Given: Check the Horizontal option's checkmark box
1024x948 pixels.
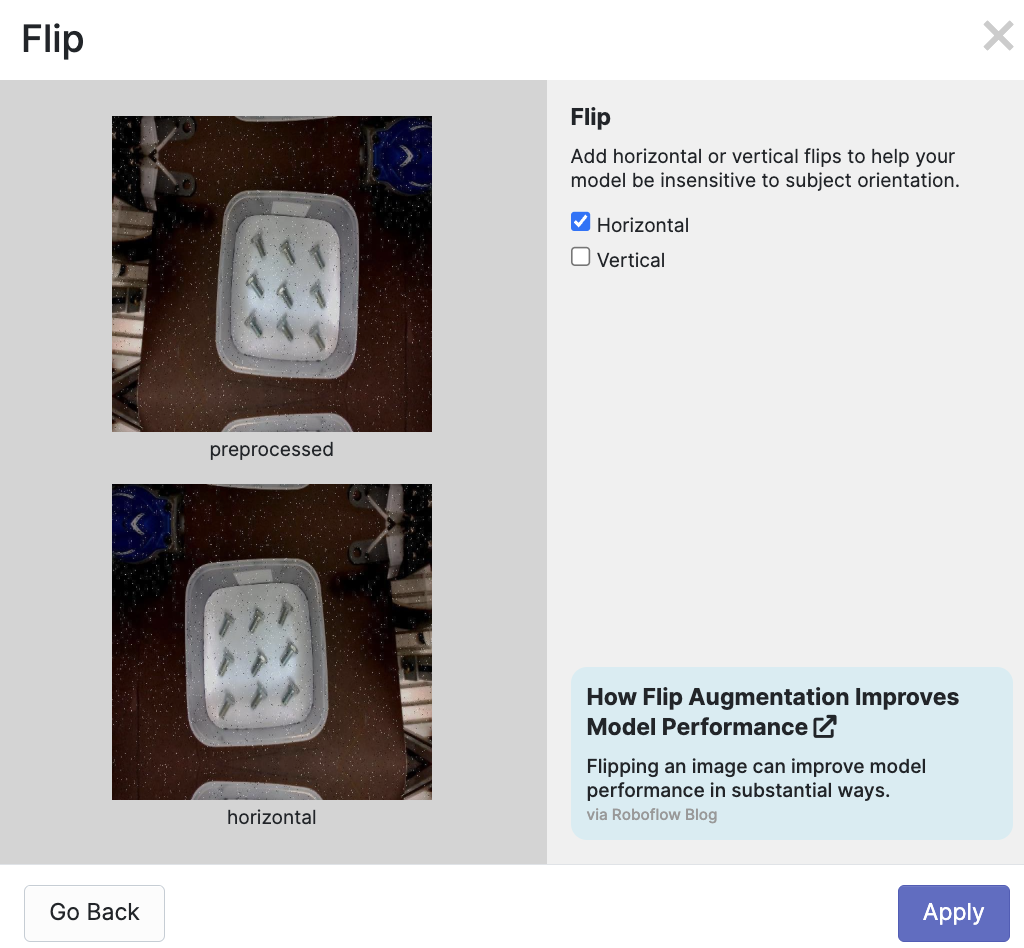Looking at the screenshot, I should point(580,221).
